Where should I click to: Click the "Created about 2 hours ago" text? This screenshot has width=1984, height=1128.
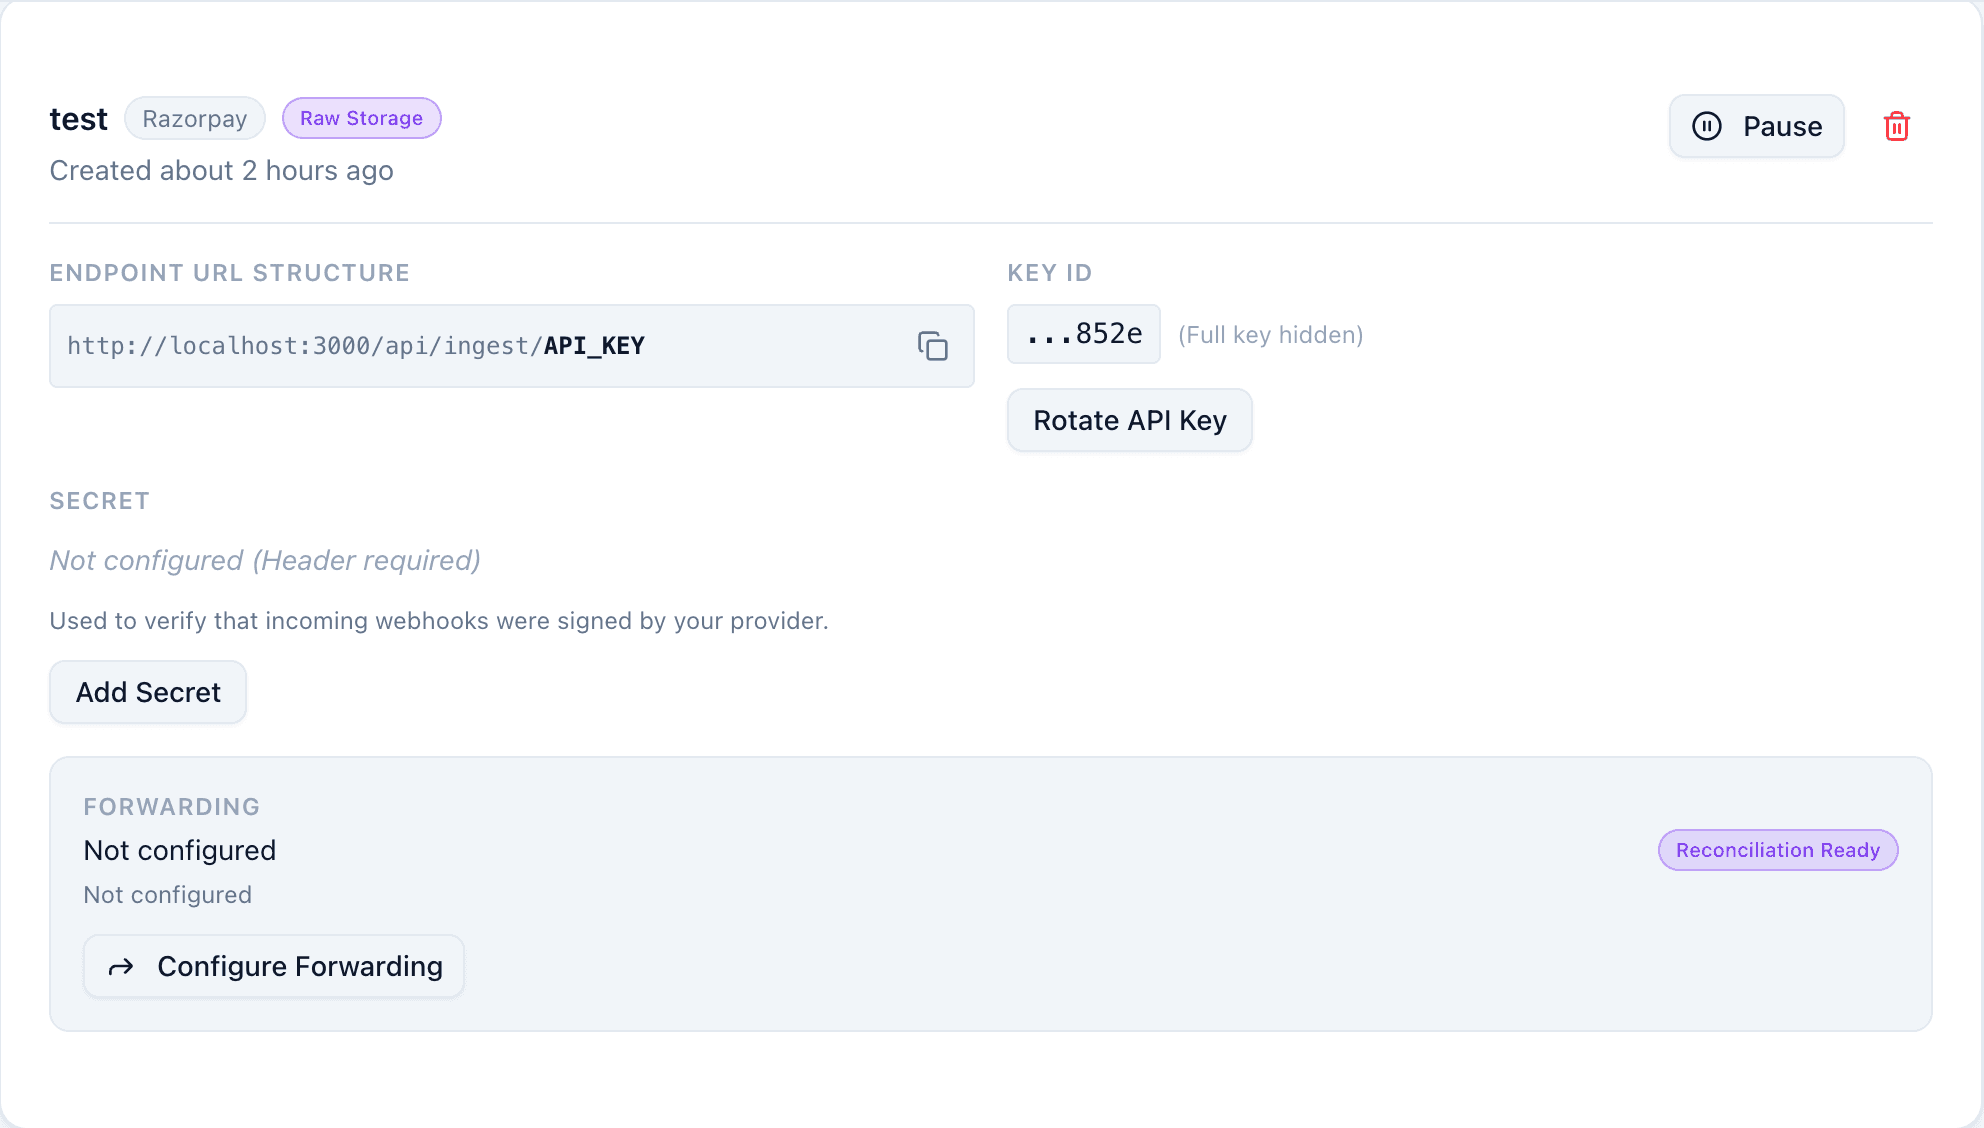click(x=221, y=171)
